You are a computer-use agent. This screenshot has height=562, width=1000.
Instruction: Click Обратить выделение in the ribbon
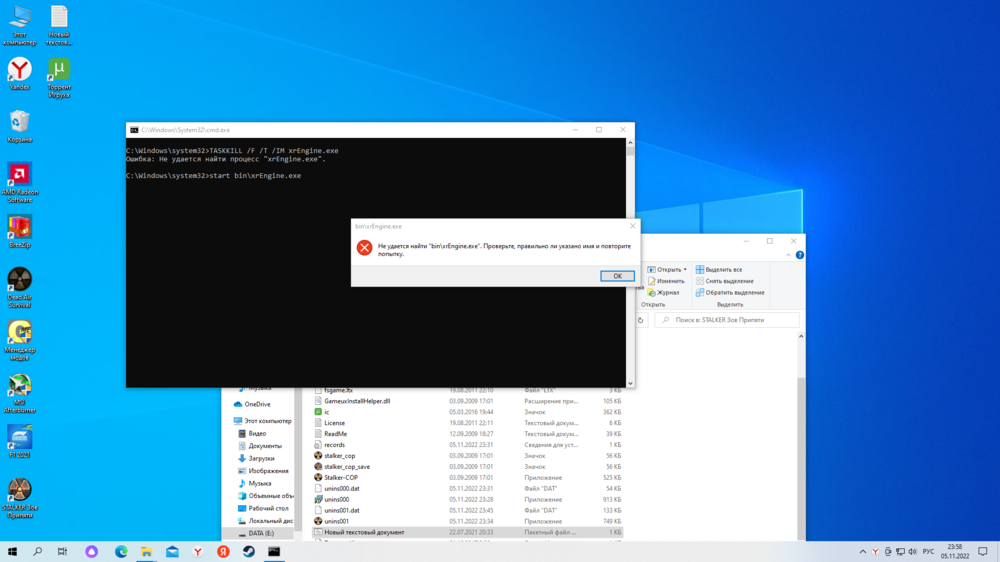(x=734, y=293)
